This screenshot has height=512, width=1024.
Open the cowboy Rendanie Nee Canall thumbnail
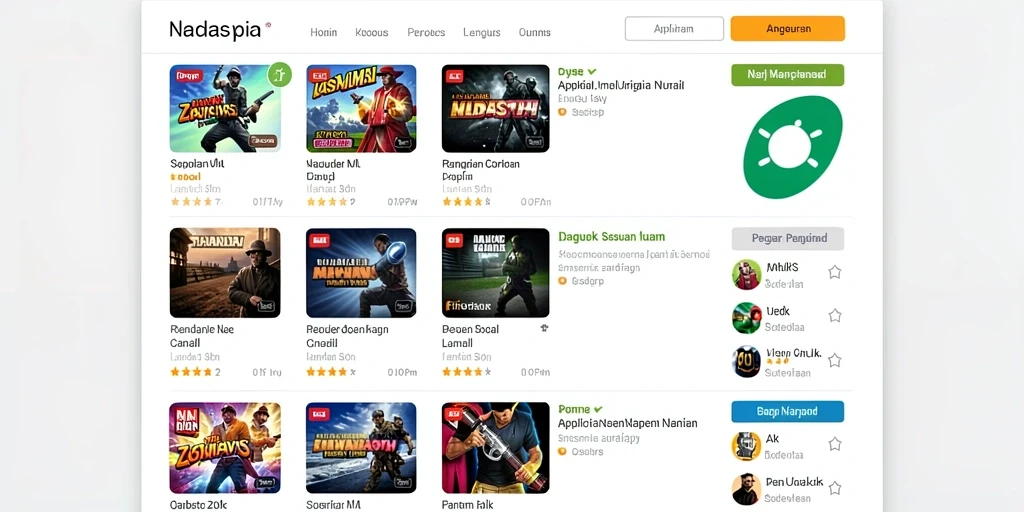pos(225,272)
